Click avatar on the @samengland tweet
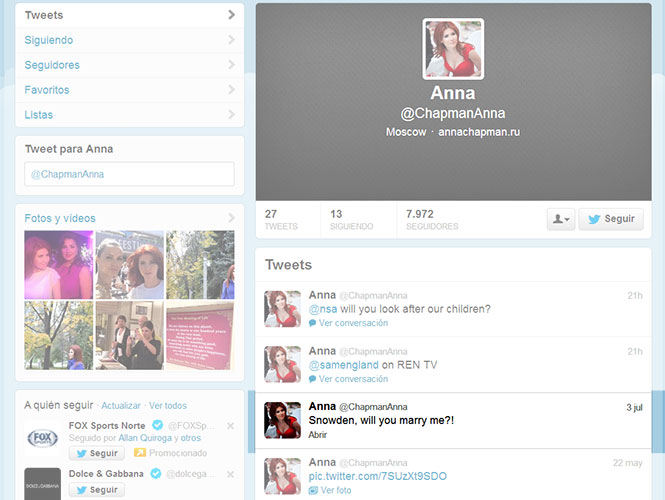Image resolution: width=665 pixels, height=500 pixels. coord(282,364)
